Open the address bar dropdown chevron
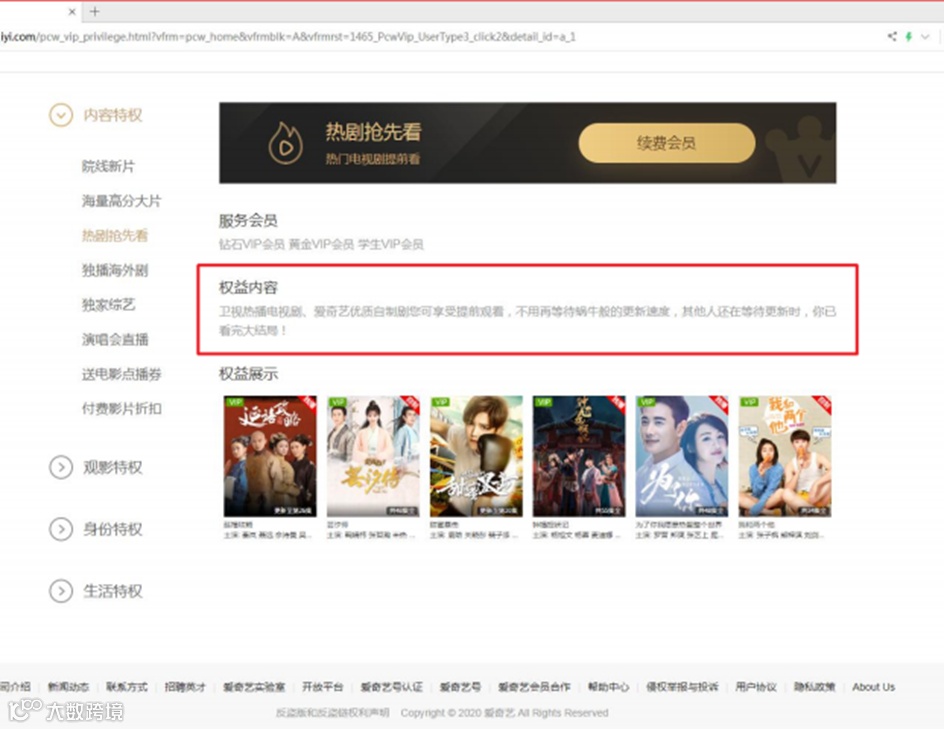This screenshot has height=729, width=944. [x=925, y=37]
